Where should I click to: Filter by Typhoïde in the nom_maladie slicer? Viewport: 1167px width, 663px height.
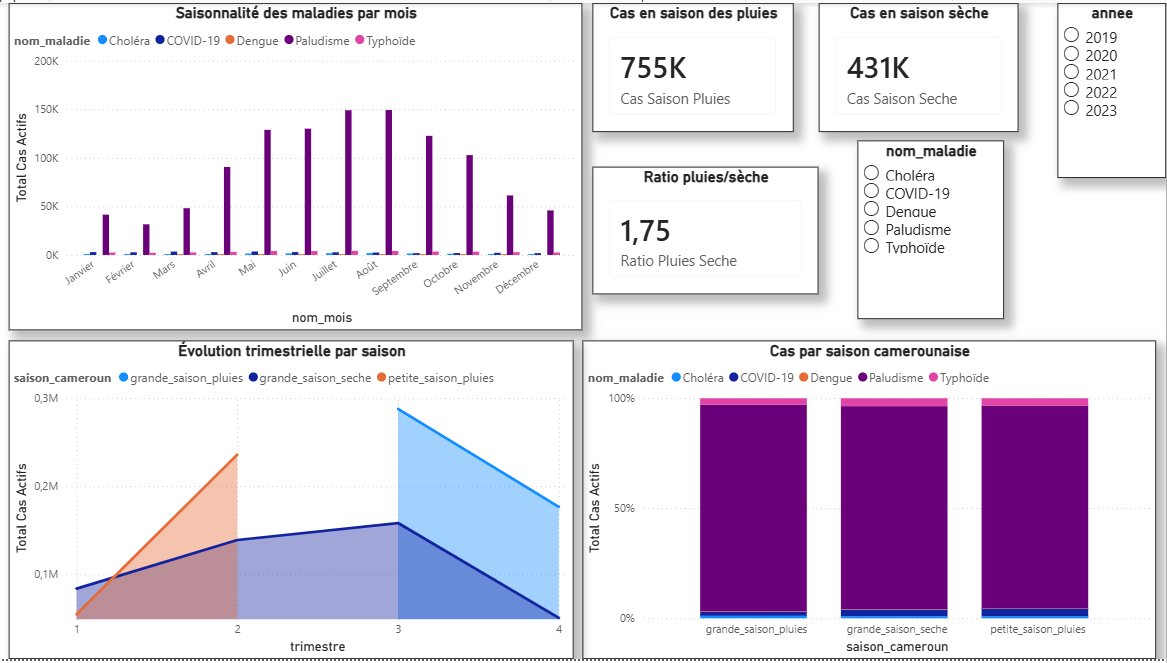coord(872,246)
